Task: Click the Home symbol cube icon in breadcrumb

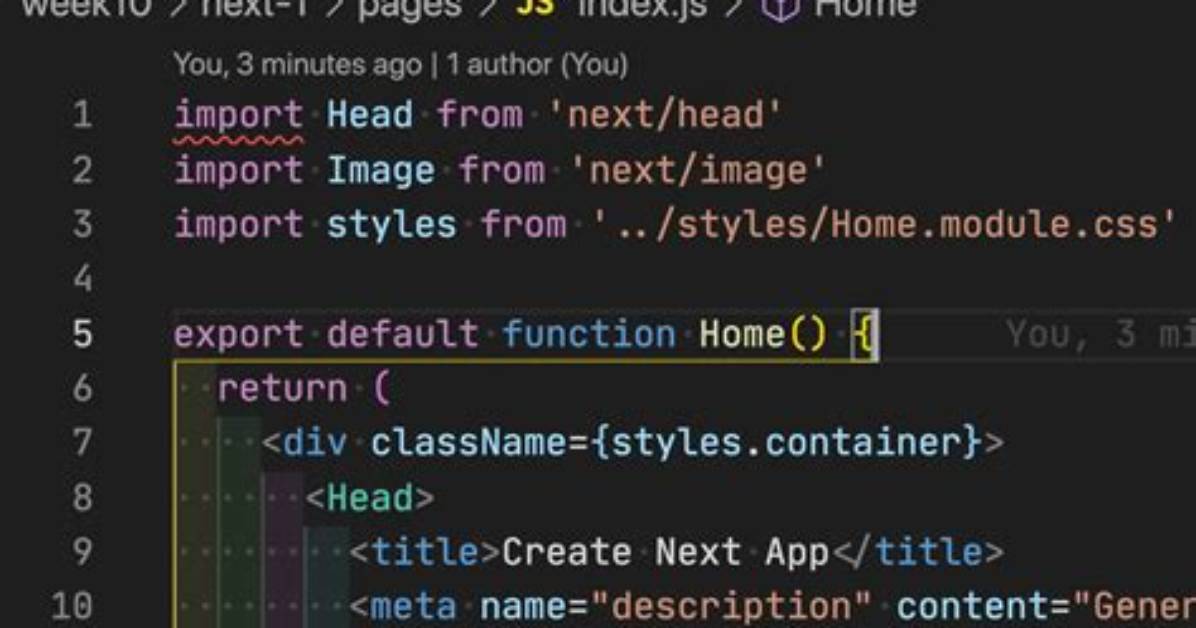Action: click(x=780, y=9)
